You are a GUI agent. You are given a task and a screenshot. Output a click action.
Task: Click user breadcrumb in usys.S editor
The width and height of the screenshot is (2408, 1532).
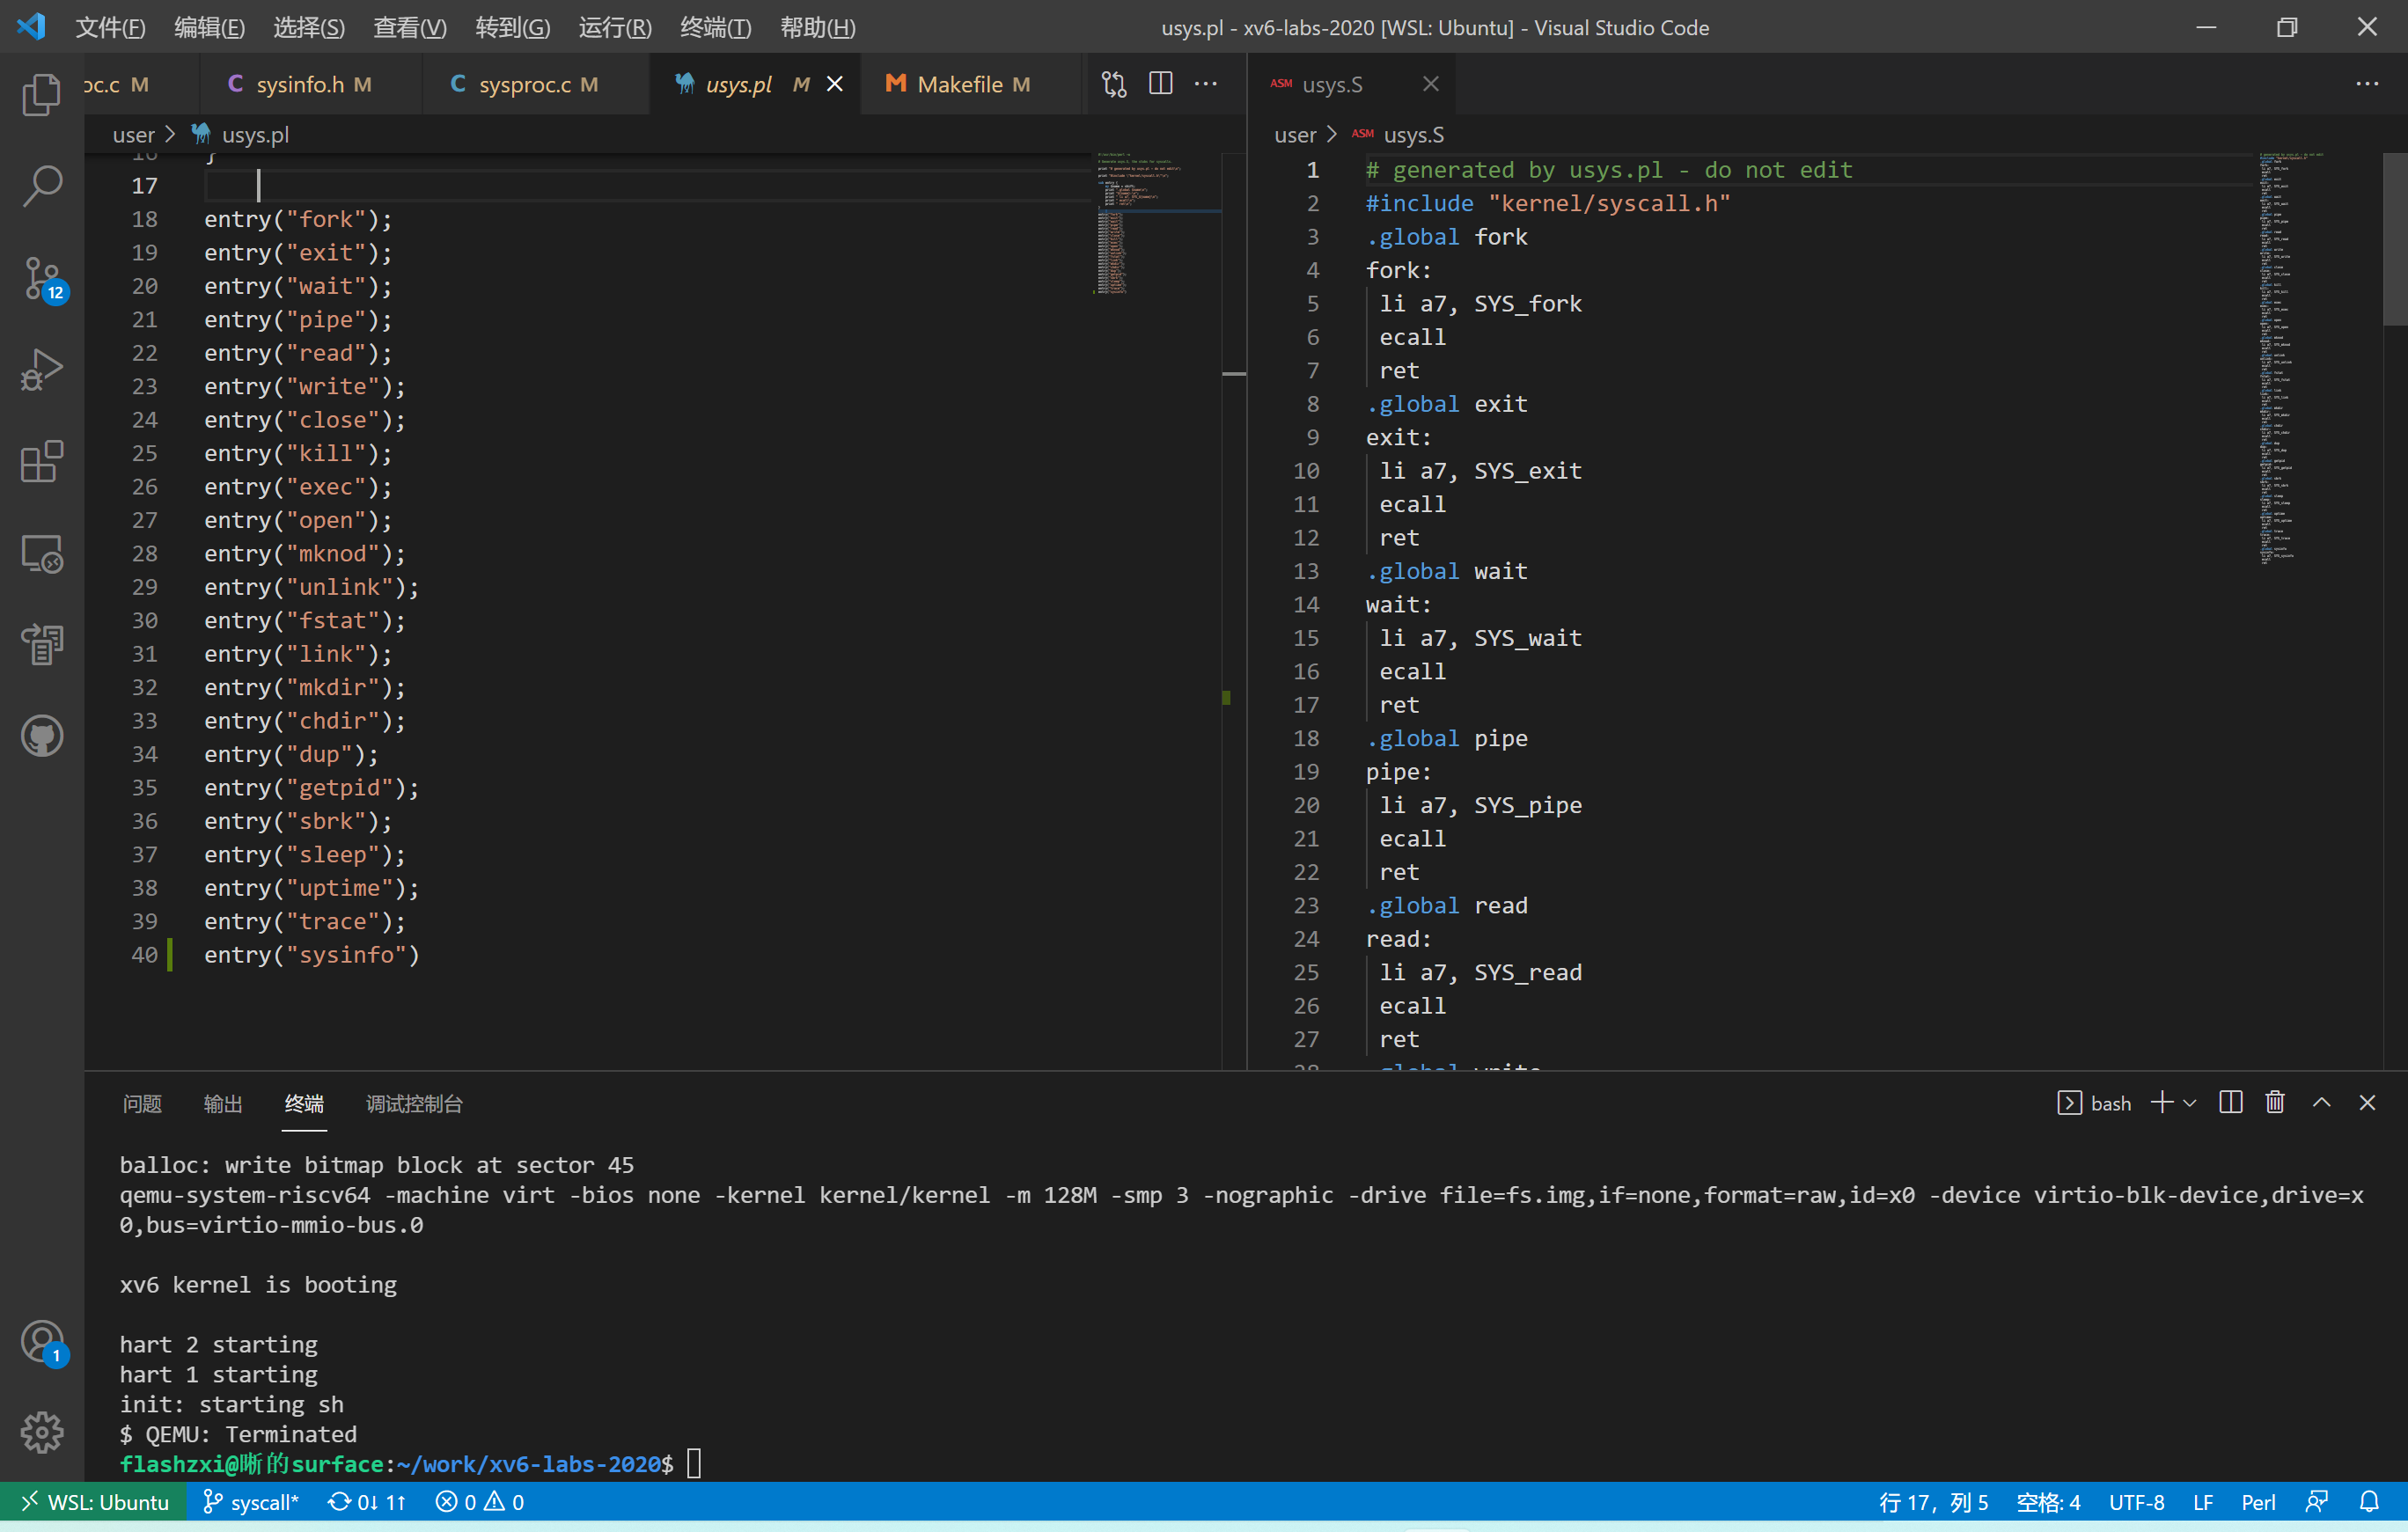(x=1295, y=134)
